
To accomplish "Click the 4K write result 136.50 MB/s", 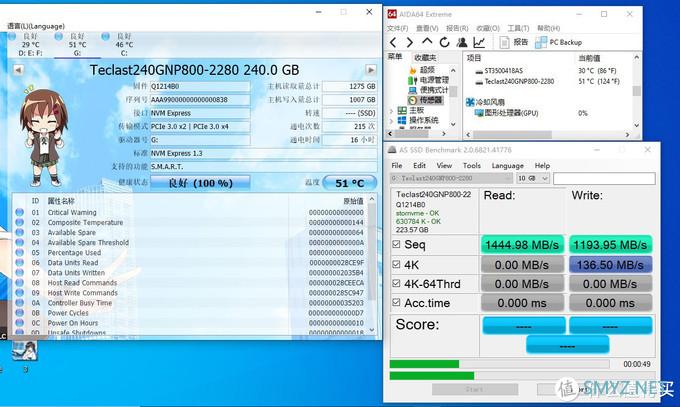I will point(610,265).
